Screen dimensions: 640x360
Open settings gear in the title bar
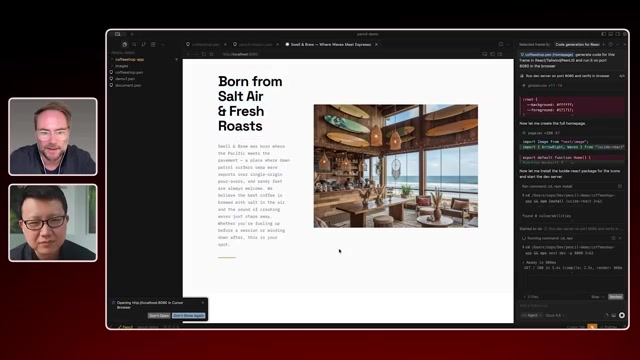[624, 34]
